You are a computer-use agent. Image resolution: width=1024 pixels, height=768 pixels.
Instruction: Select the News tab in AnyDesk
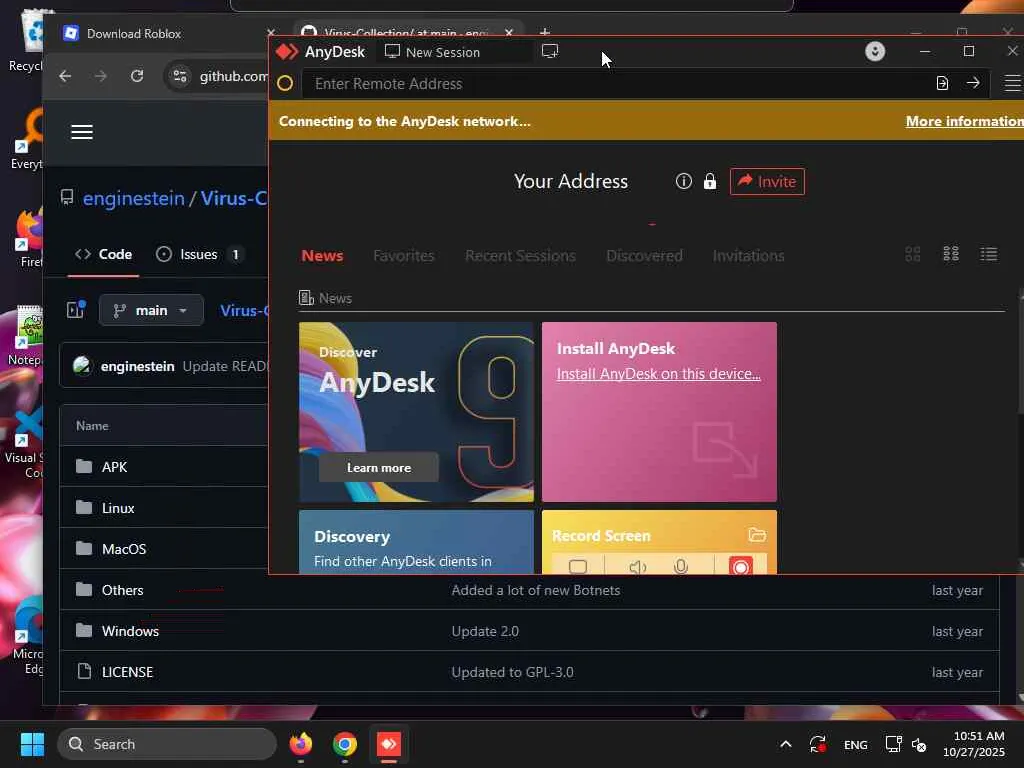pyautogui.click(x=322, y=255)
